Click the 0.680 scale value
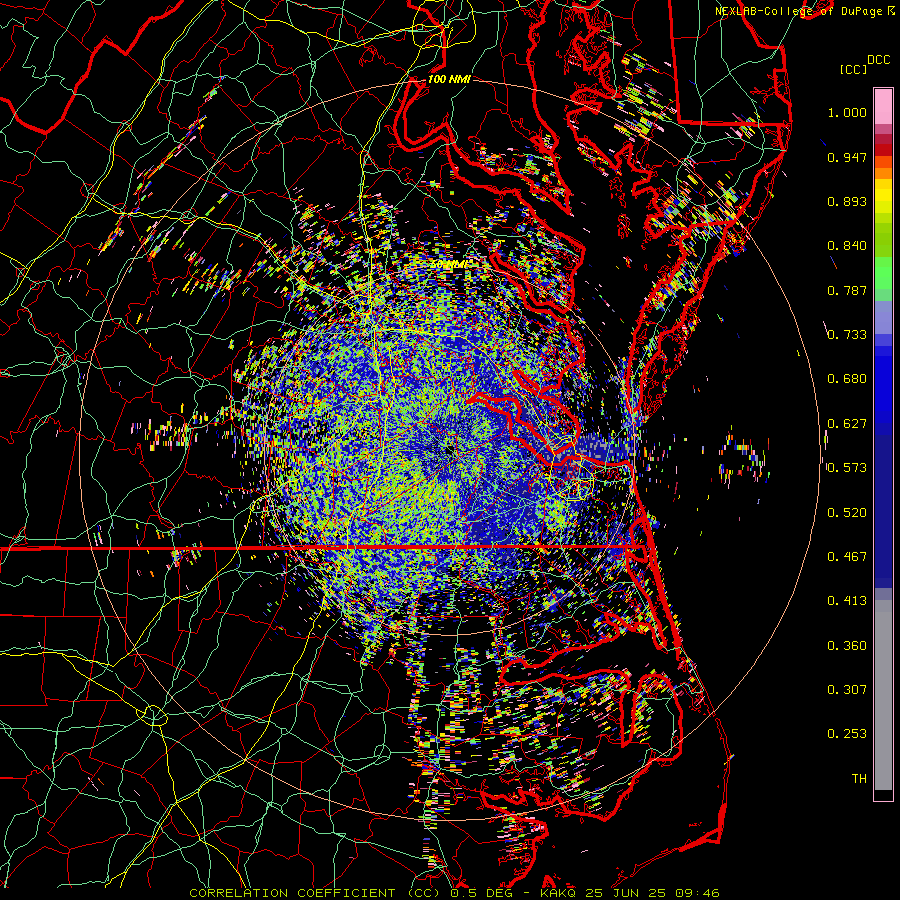Image resolution: width=900 pixels, height=900 pixels. click(847, 379)
